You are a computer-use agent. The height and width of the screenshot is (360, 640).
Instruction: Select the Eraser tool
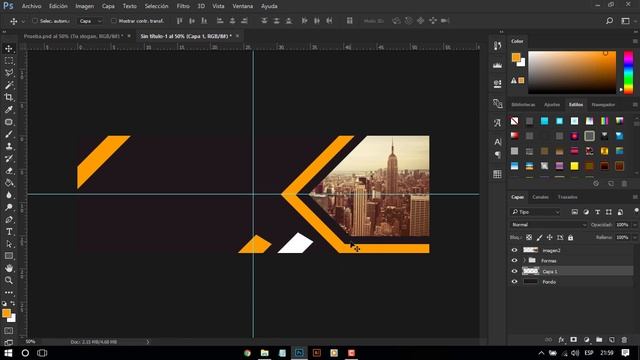pos(9,171)
